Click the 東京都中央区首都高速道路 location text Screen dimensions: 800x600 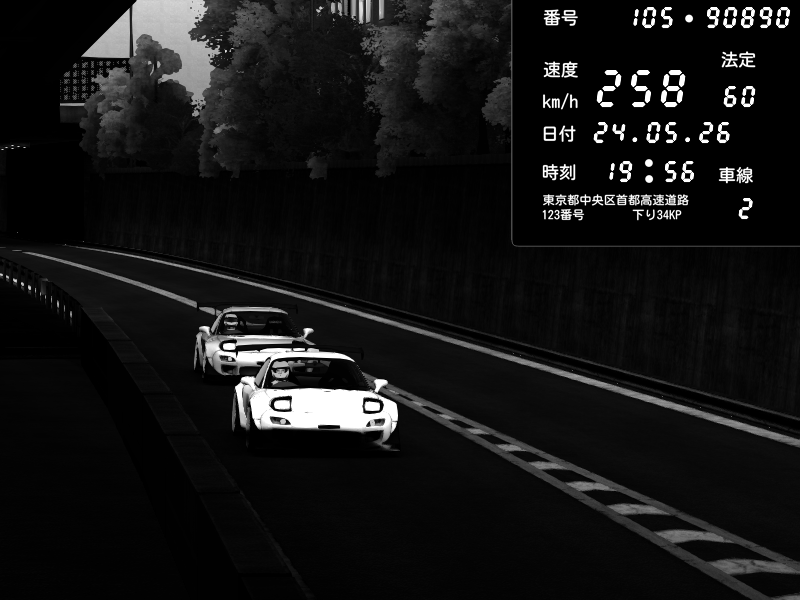[x=615, y=199]
